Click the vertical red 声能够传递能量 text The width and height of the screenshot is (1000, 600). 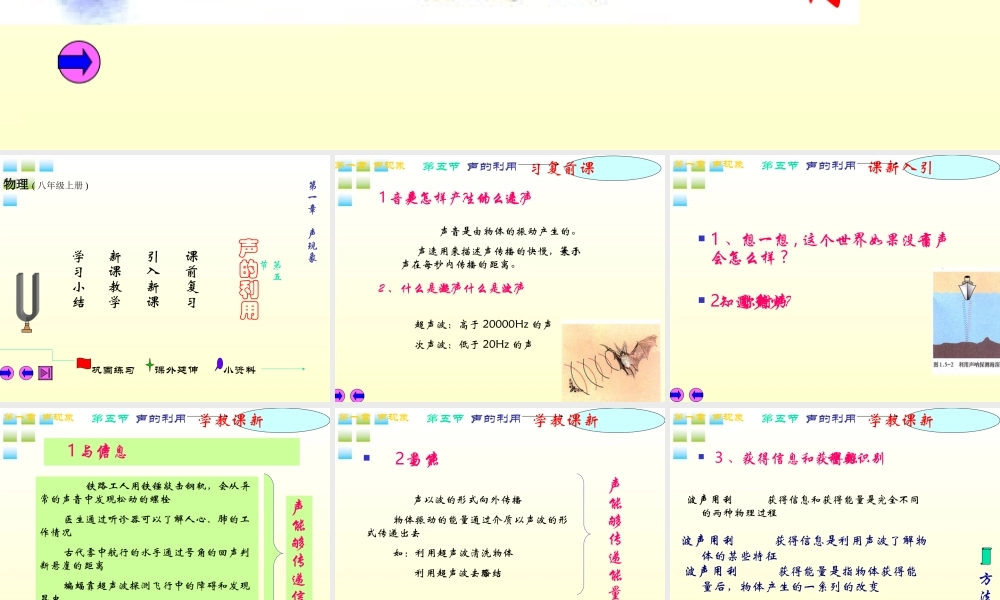click(x=615, y=538)
